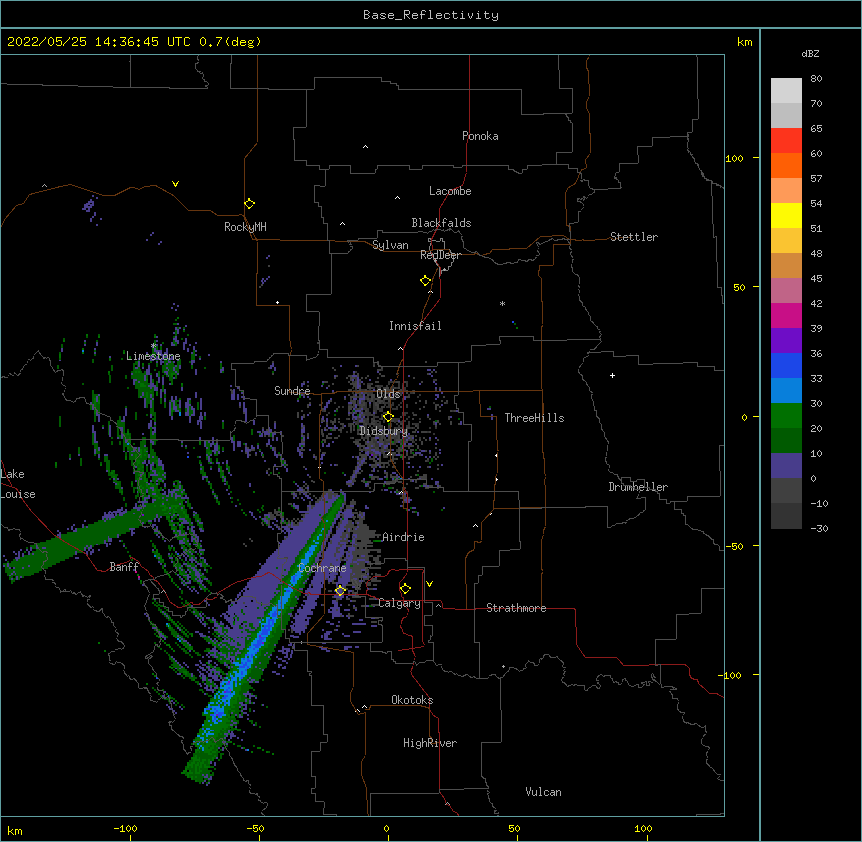The height and width of the screenshot is (842, 862).
Task: Select the Strathmore city label
Action: [x=516, y=608]
